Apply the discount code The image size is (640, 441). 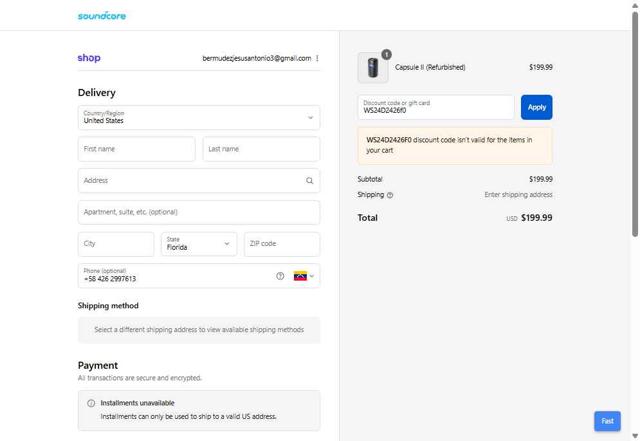pyautogui.click(x=536, y=107)
